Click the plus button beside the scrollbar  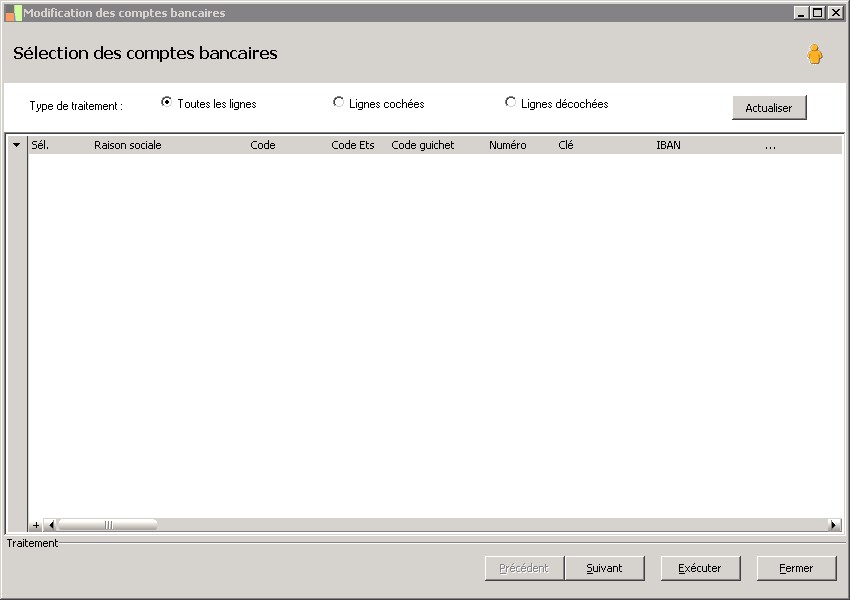[36, 525]
